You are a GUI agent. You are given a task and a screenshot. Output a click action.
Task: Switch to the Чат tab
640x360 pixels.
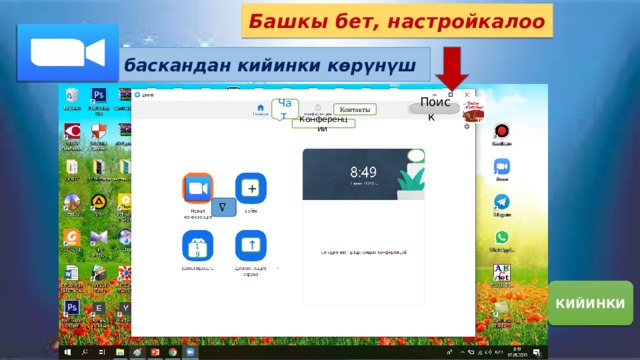pos(284,109)
